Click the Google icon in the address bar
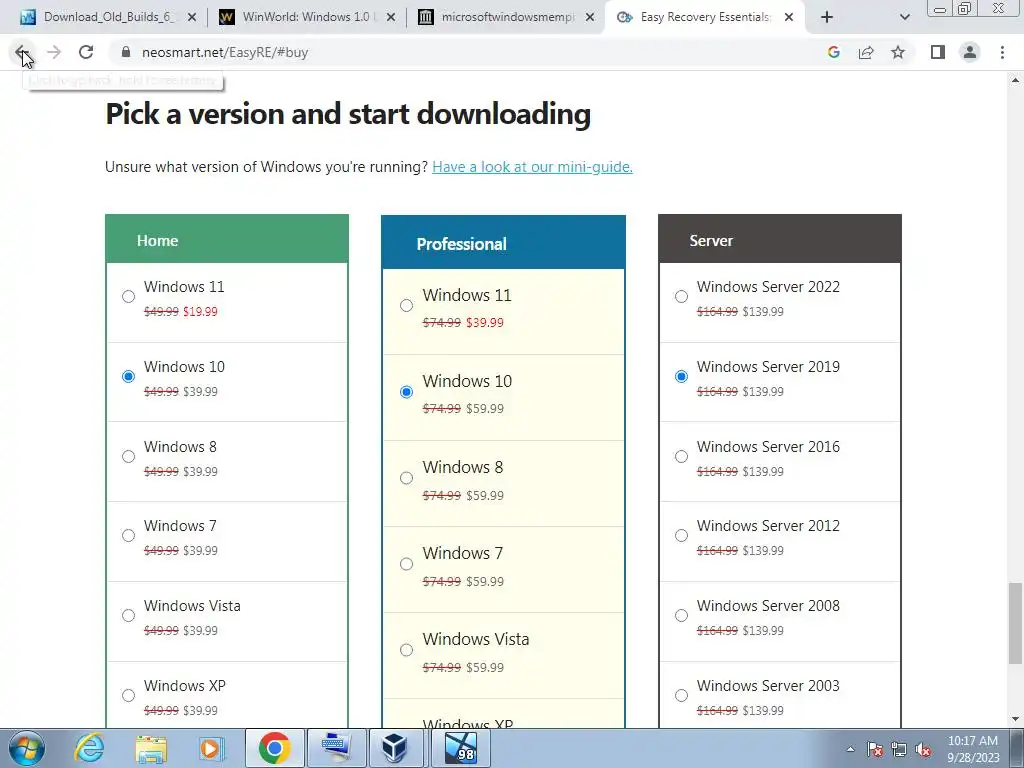 click(833, 52)
